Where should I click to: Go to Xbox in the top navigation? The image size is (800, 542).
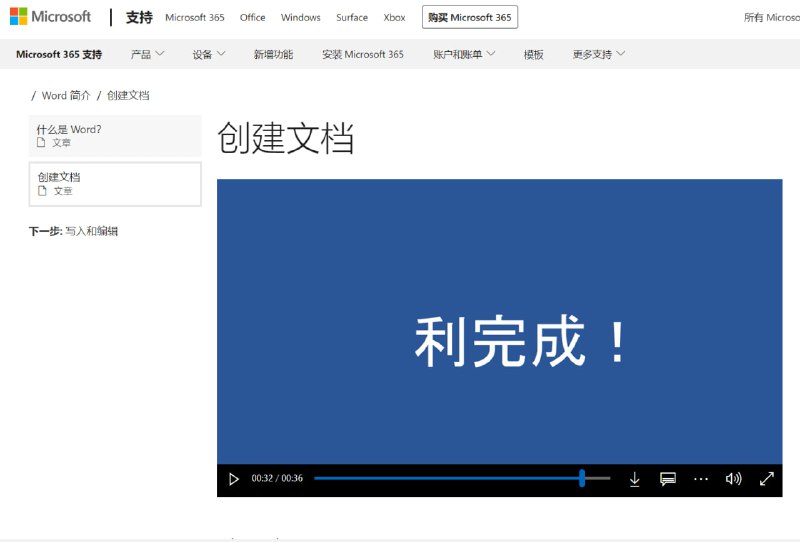(394, 17)
